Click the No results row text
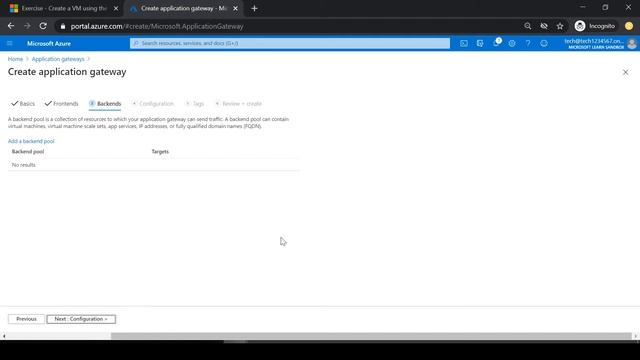Image resolution: width=640 pixels, height=360 pixels. click(x=24, y=165)
